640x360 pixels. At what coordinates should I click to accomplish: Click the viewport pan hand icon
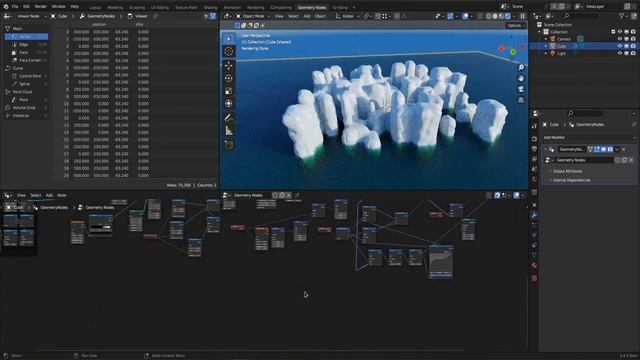coord(521,78)
